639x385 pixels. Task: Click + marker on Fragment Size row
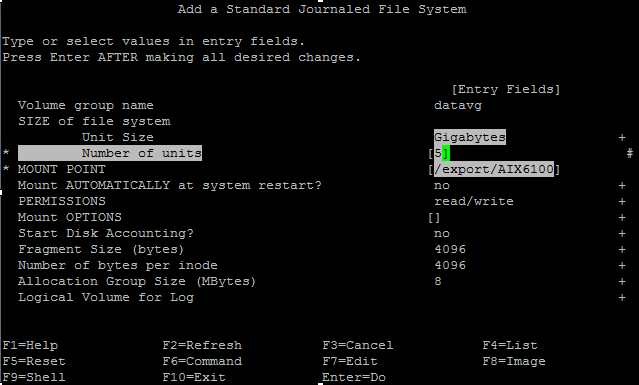tap(622, 250)
